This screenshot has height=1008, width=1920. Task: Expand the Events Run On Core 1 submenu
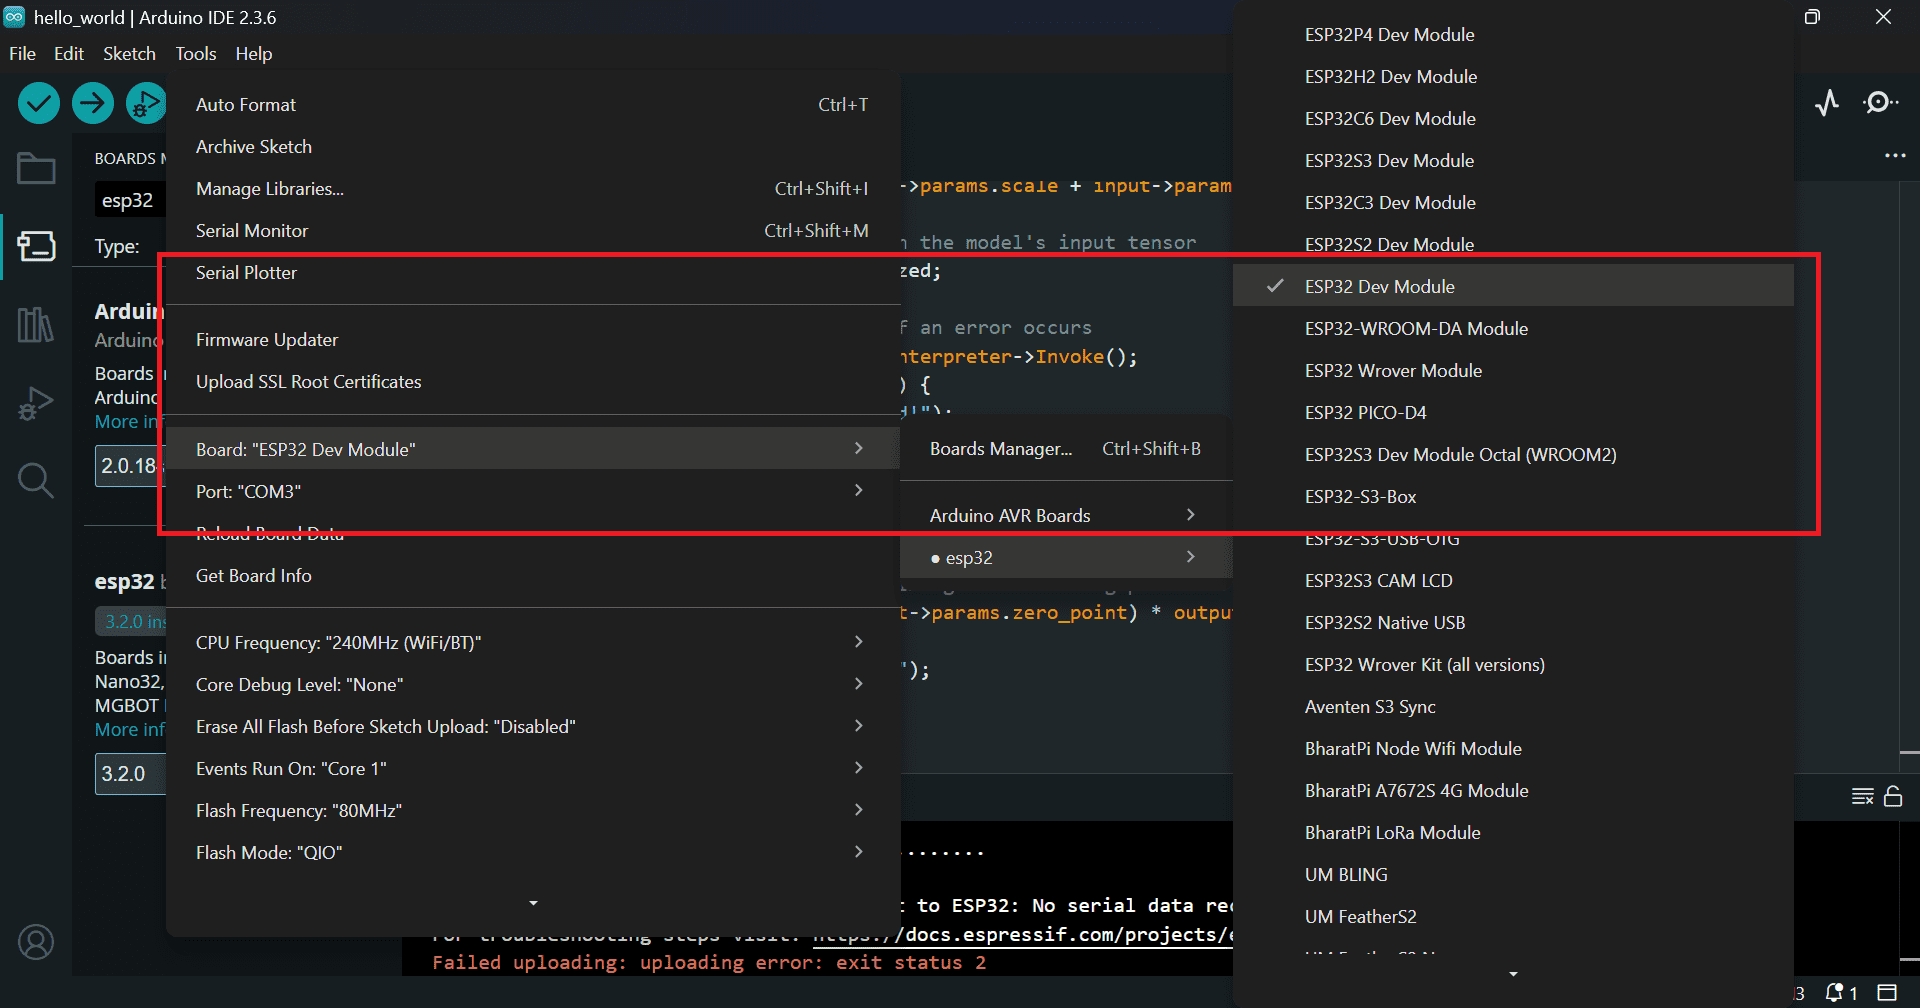533,768
